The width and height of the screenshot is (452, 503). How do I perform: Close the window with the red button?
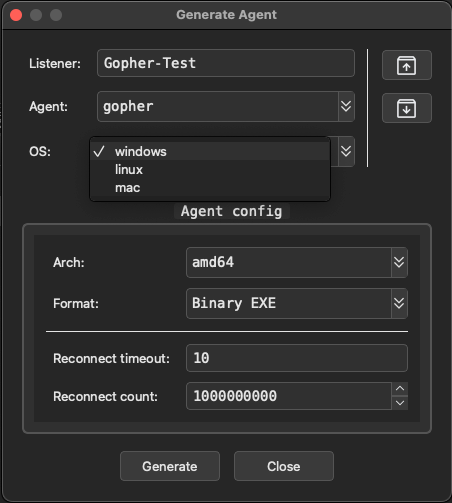[16, 15]
